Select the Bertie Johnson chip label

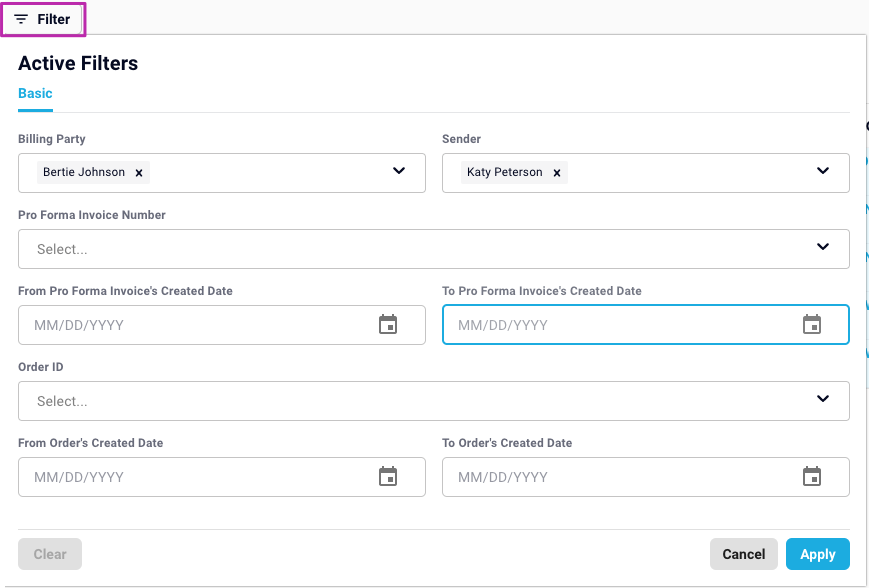pyautogui.click(x=84, y=172)
